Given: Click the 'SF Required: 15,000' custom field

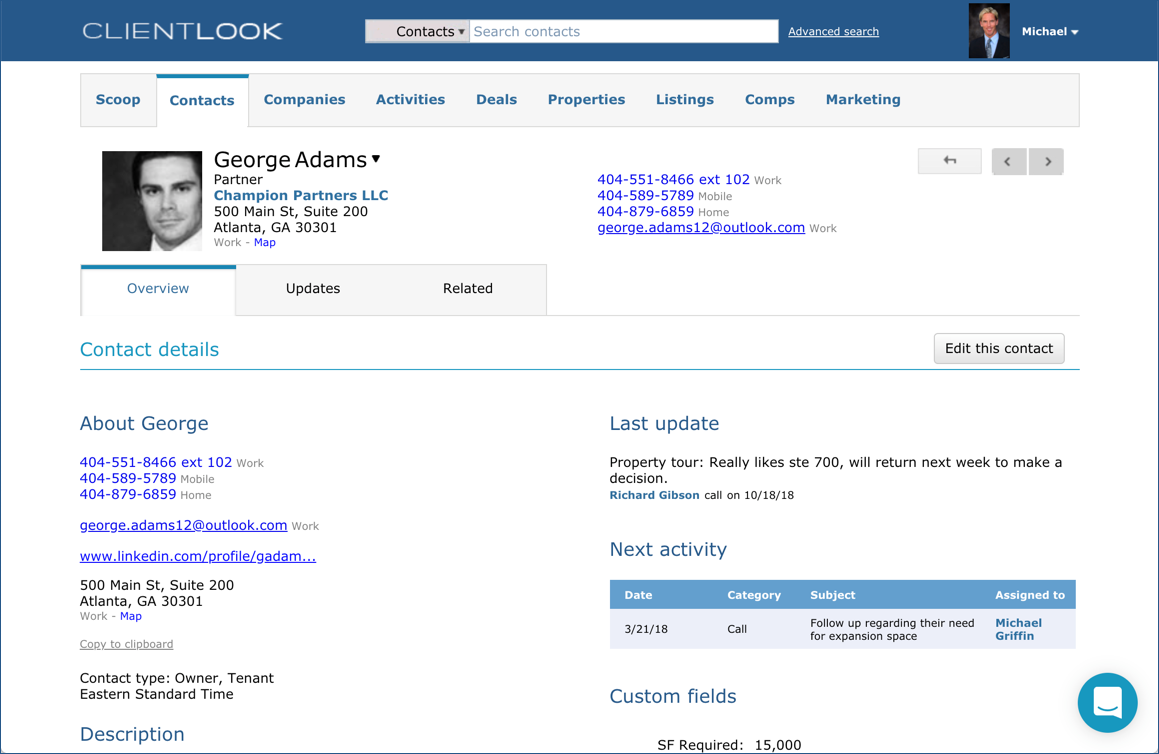Looking at the screenshot, I should pyautogui.click(x=729, y=744).
